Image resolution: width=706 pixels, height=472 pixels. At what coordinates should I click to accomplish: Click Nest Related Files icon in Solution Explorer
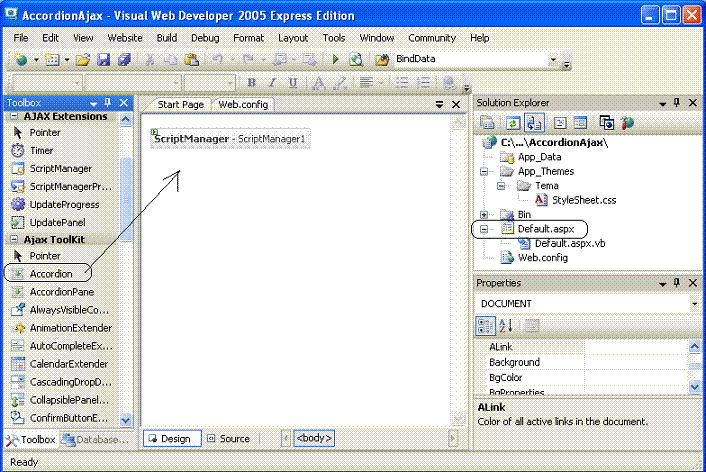(x=534, y=123)
